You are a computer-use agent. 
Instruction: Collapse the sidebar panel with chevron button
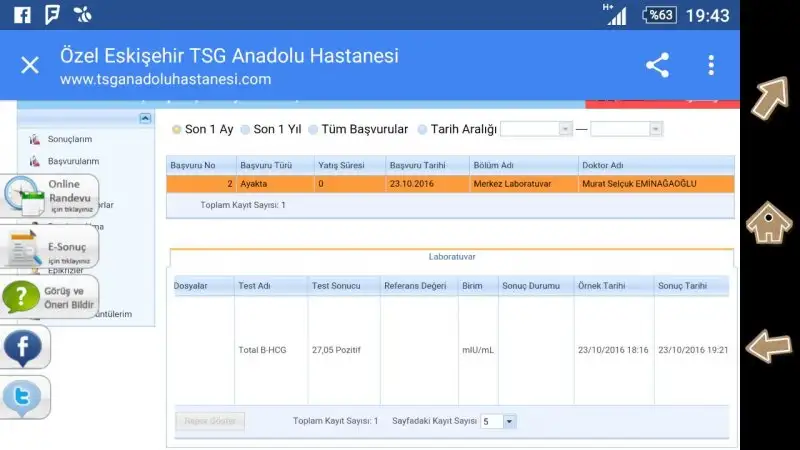pos(144,118)
